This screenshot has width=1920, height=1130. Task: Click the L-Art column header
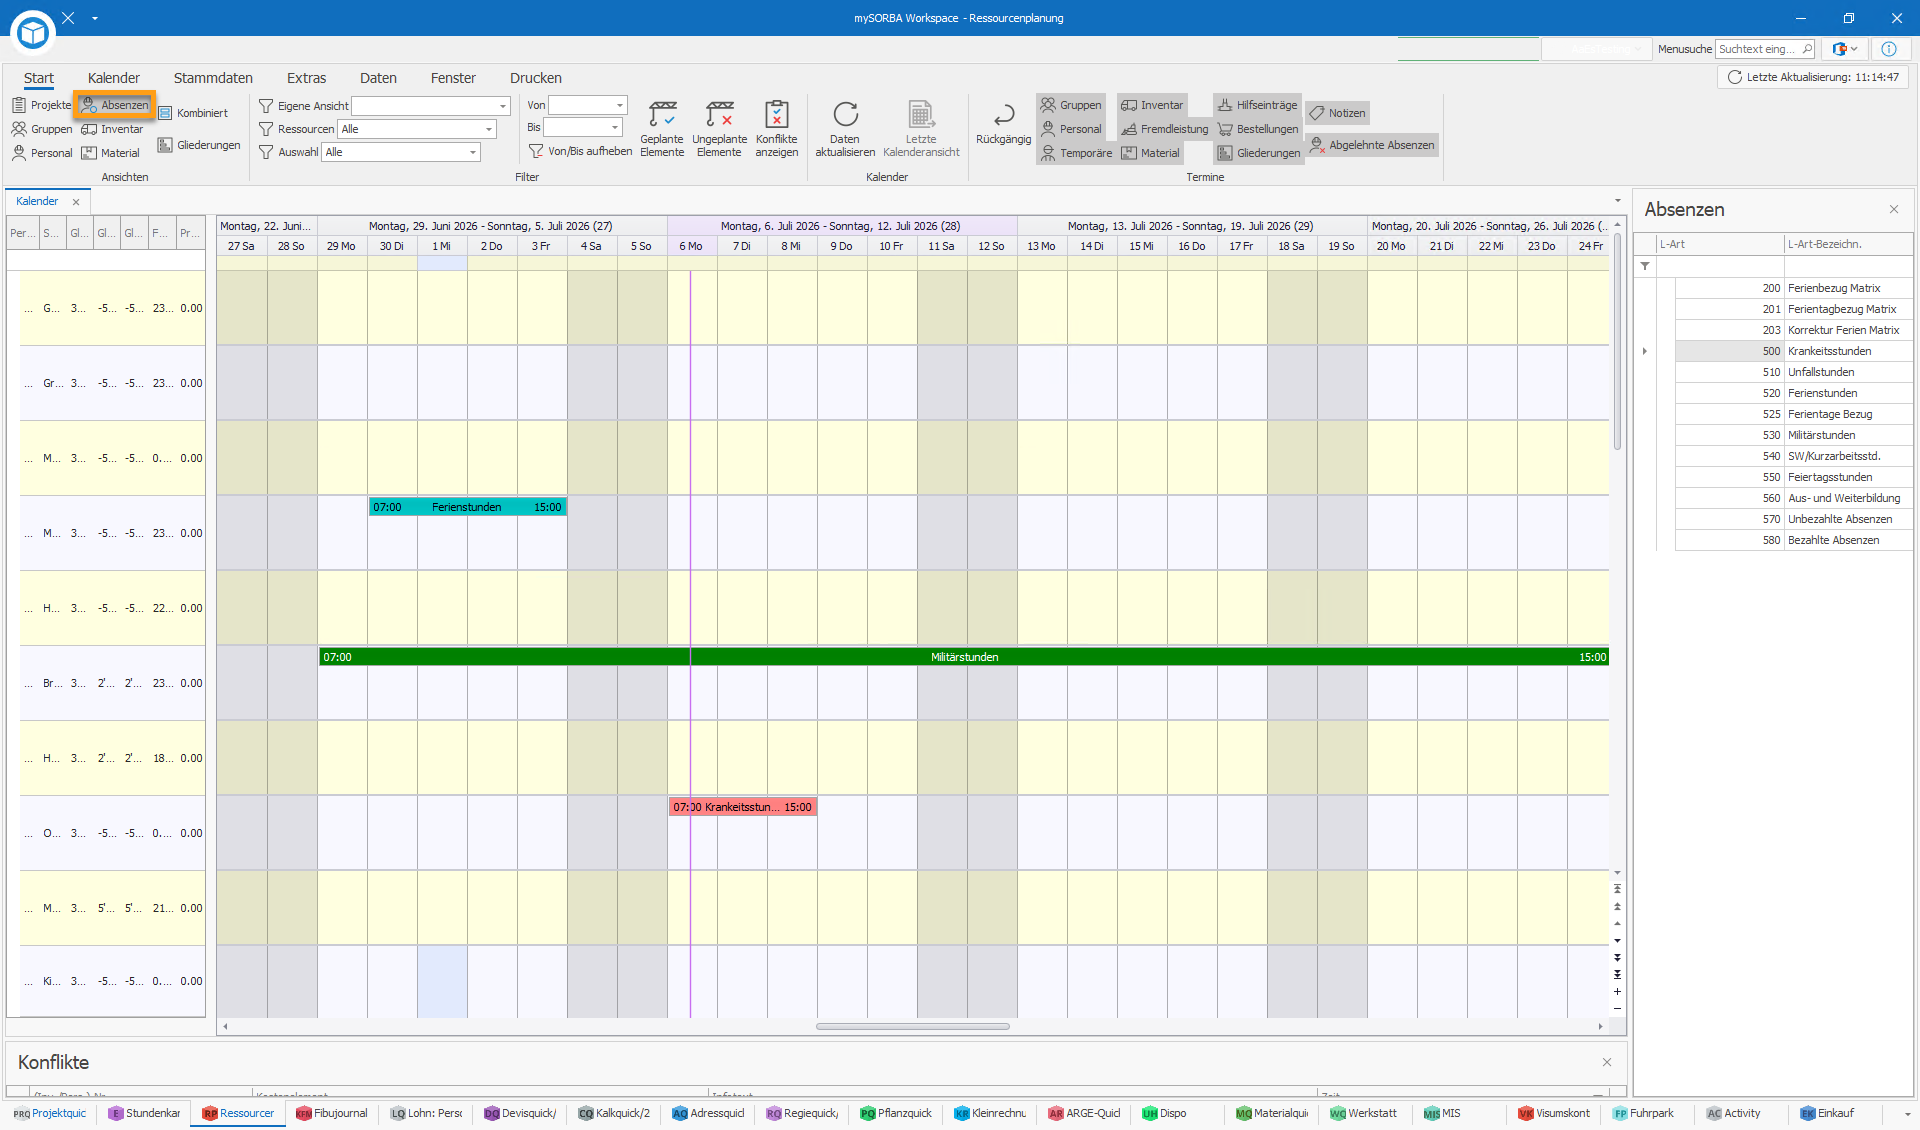1719,244
